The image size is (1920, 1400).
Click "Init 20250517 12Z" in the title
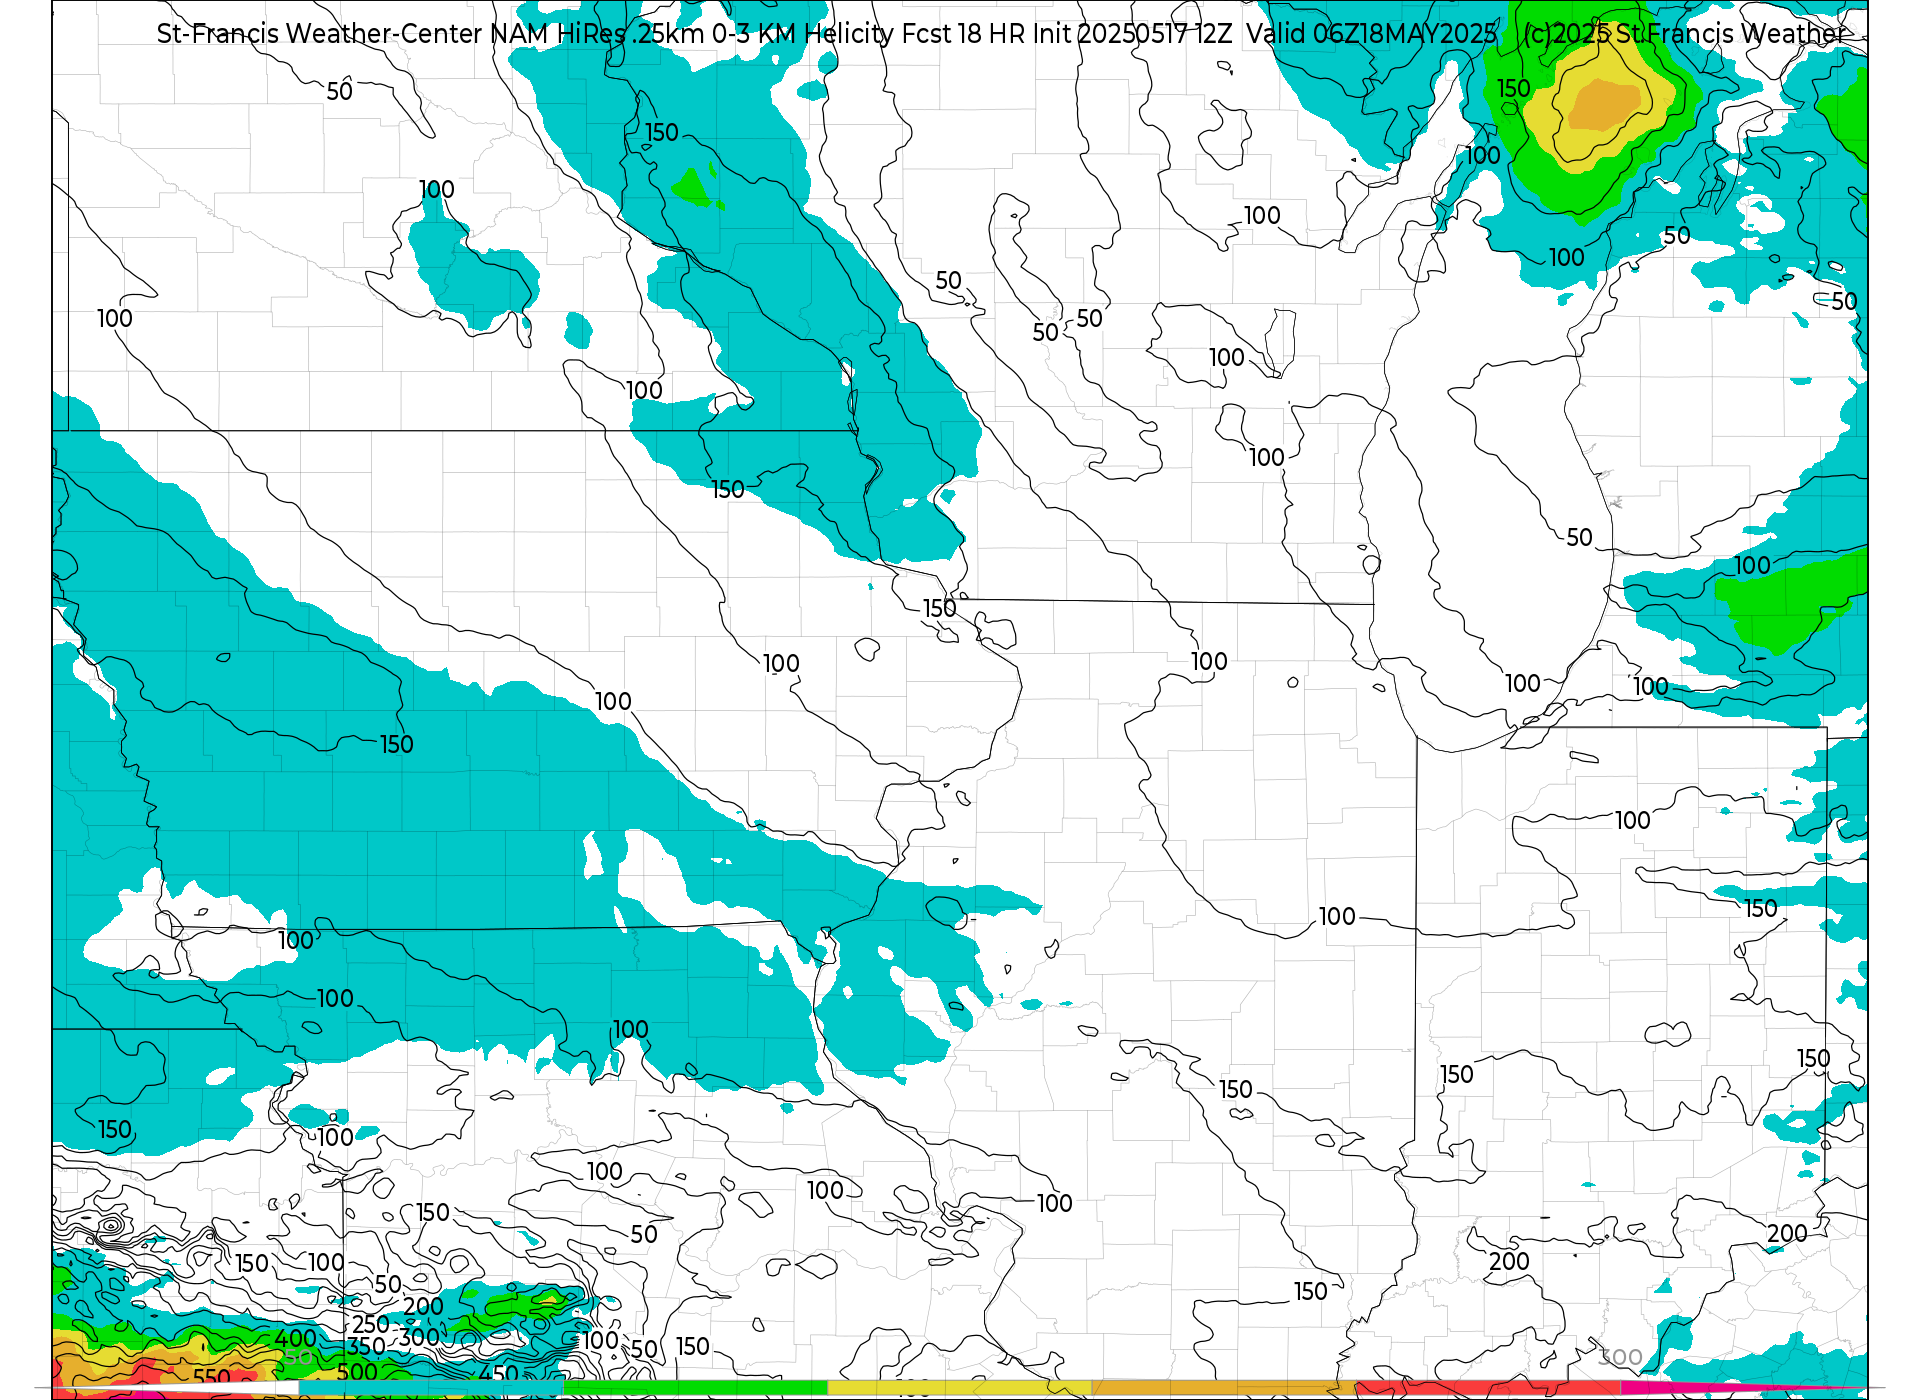[1132, 34]
